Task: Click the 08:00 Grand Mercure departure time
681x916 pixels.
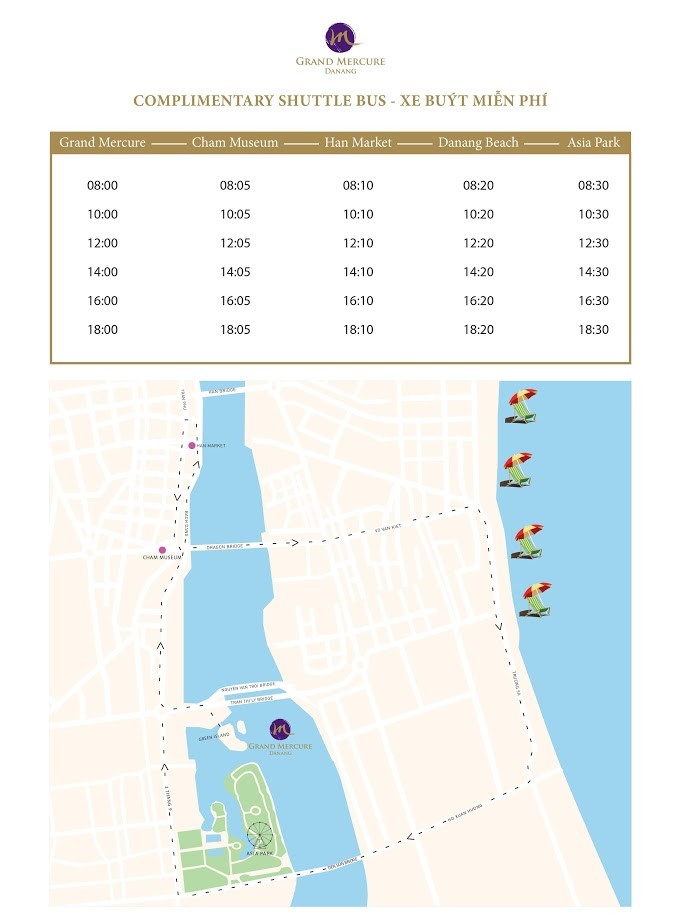Action: [x=102, y=186]
